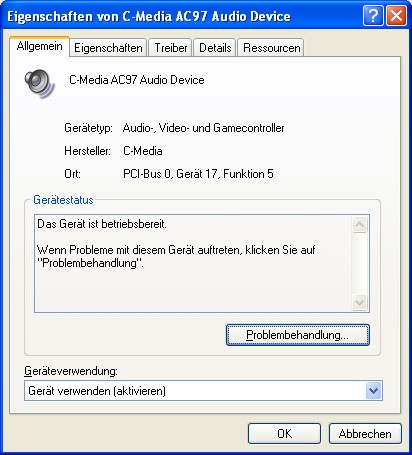Click the Problembehandlung button
Viewport: 412px width, 455px height.
tap(298, 335)
